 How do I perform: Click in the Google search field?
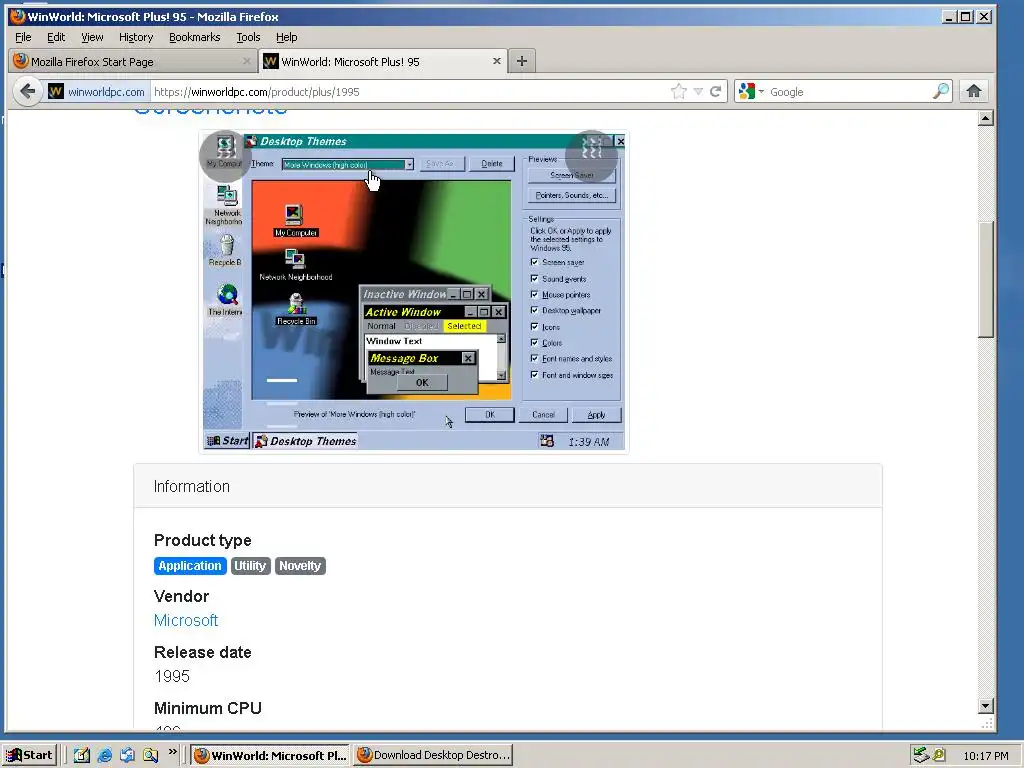[x=849, y=91]
